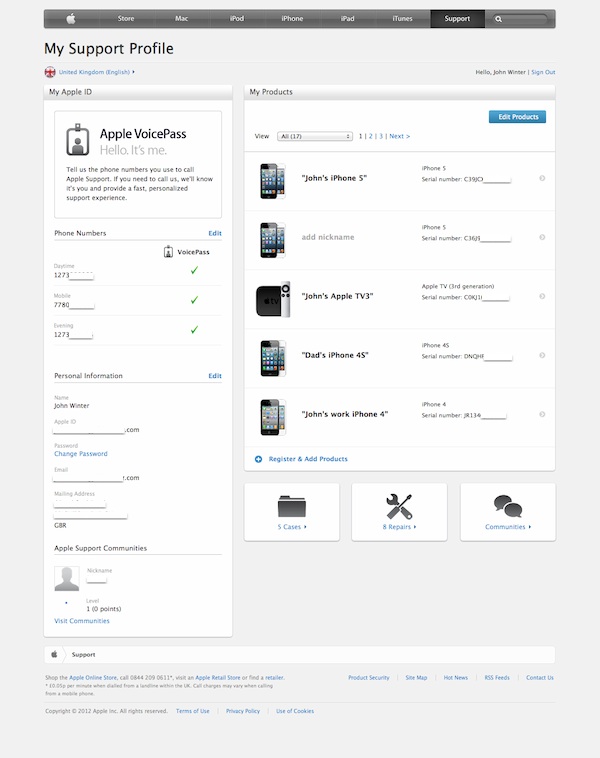This screenshot has height=758, width=600.
Task: Open the RSS Feeds footer link
Action: pyautogui.click(x=497, y=678)
